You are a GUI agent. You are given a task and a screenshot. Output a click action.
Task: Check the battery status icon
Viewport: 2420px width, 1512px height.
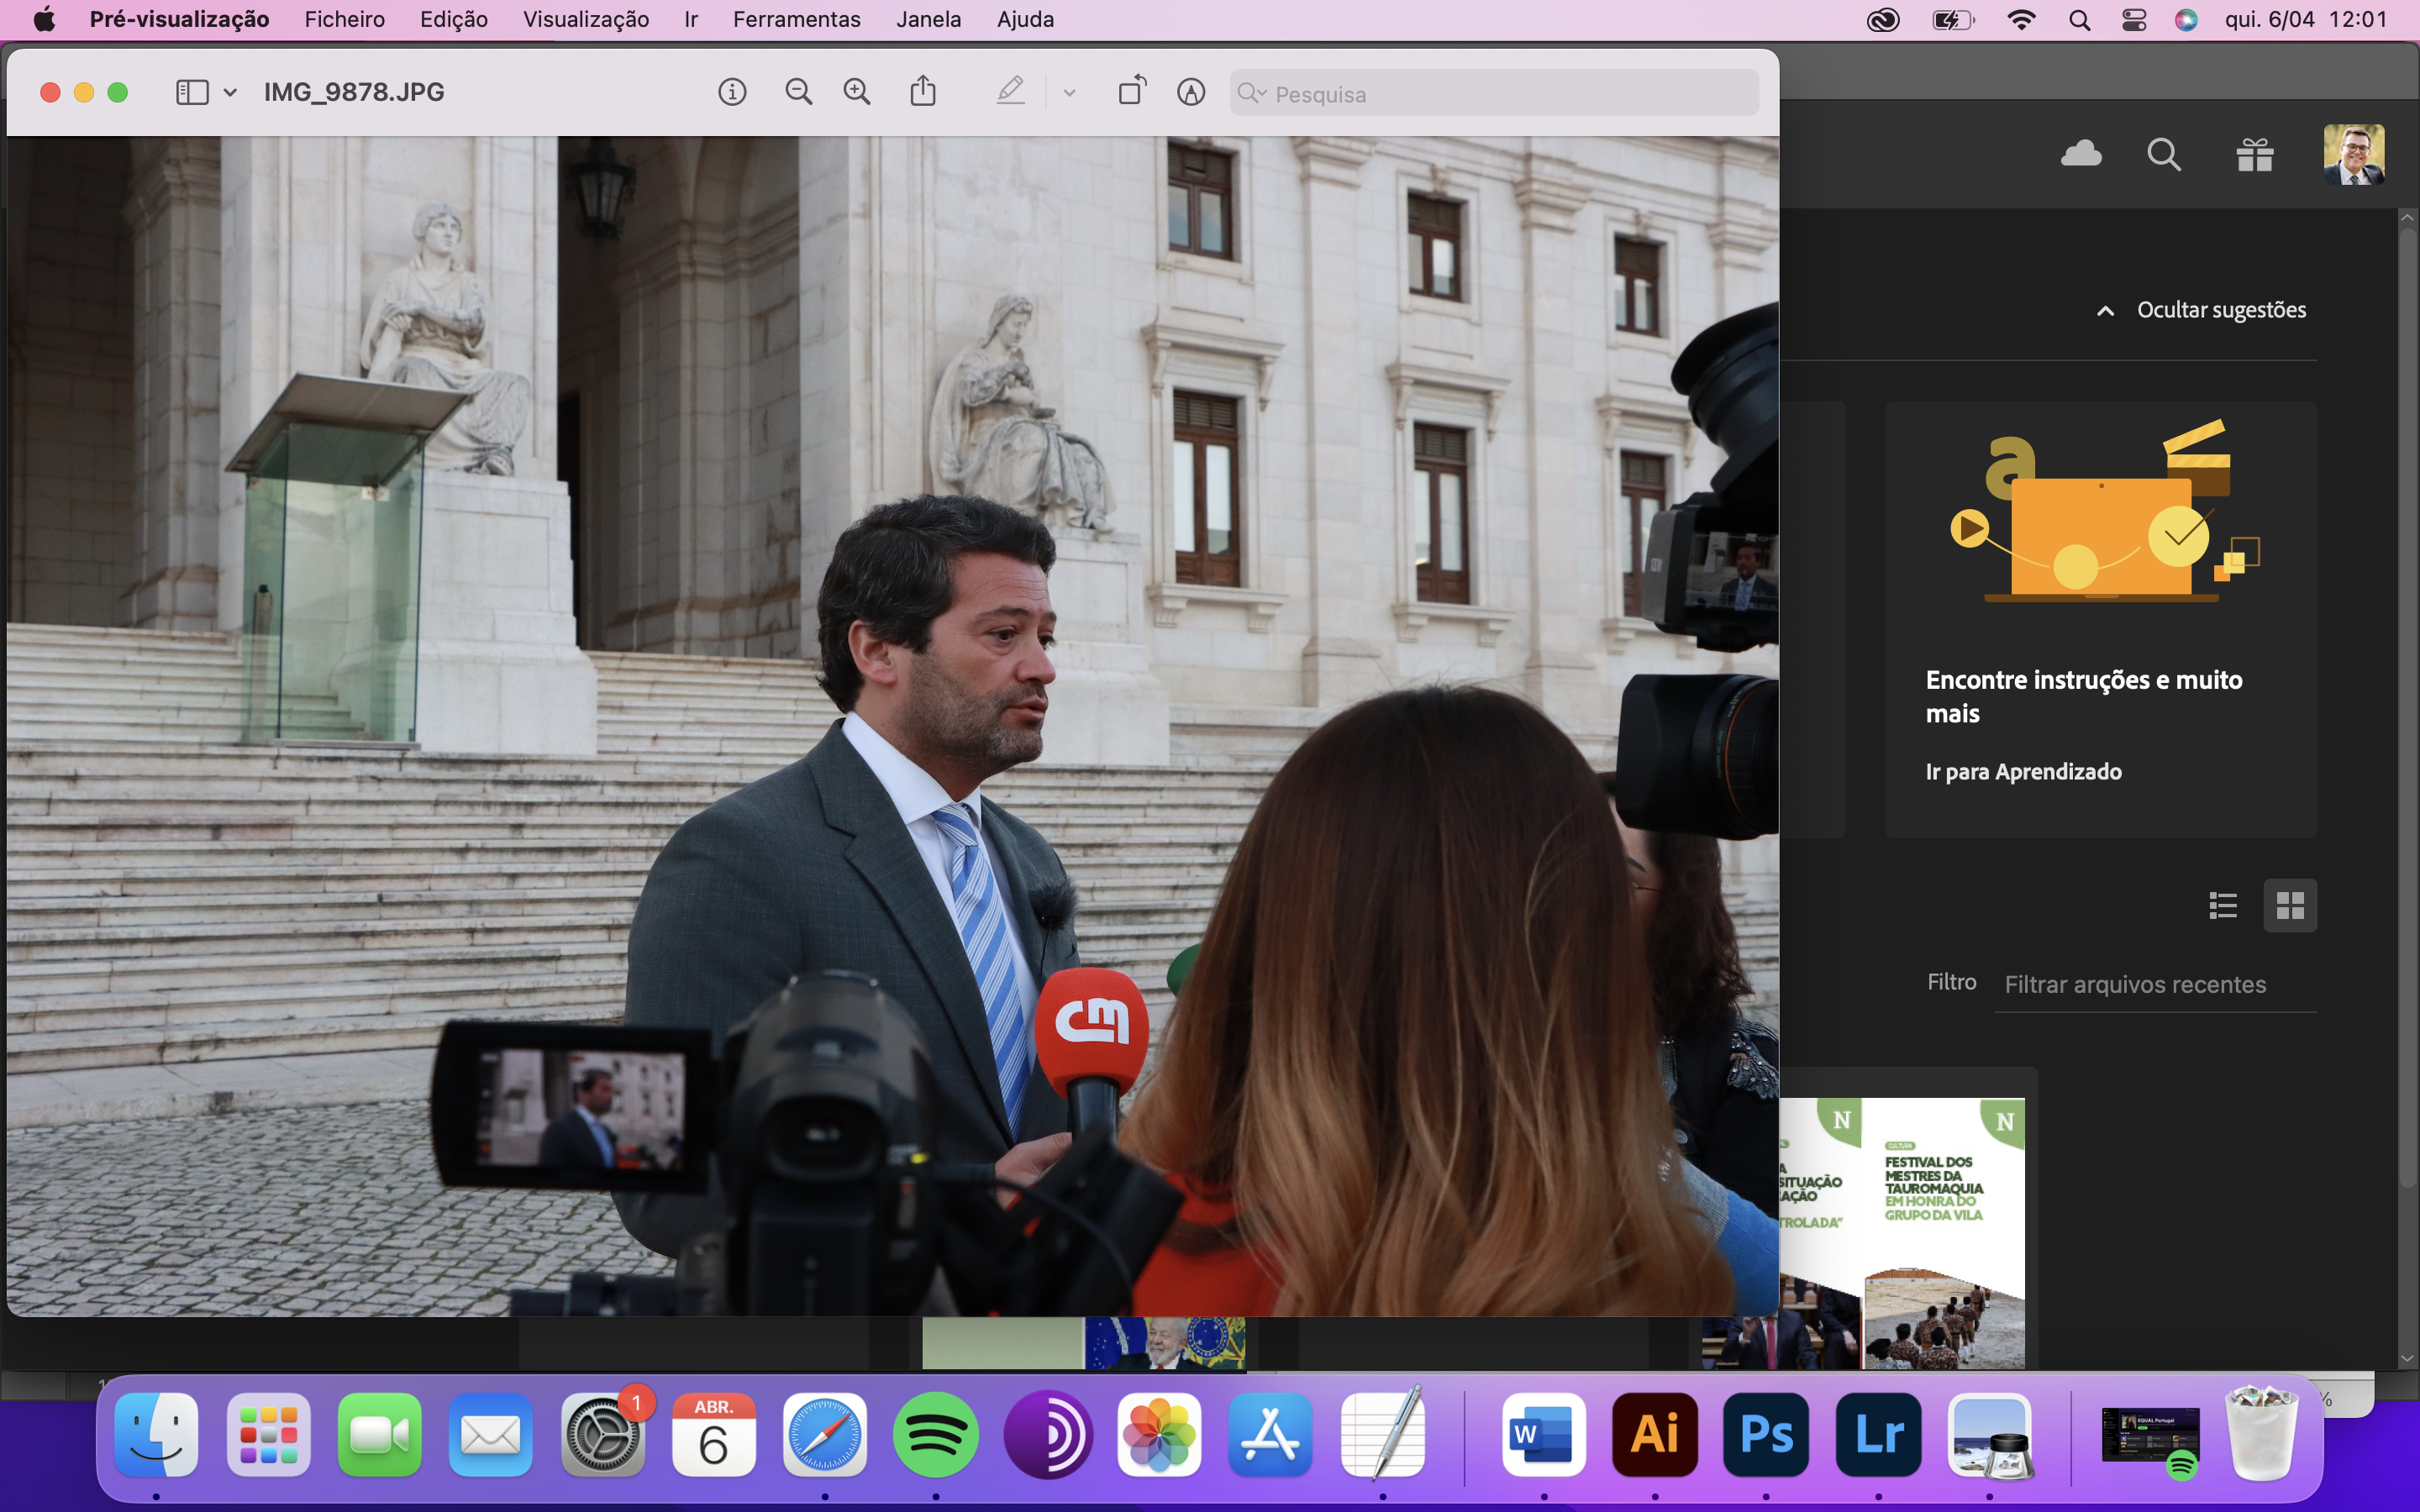coord(1953,20)
